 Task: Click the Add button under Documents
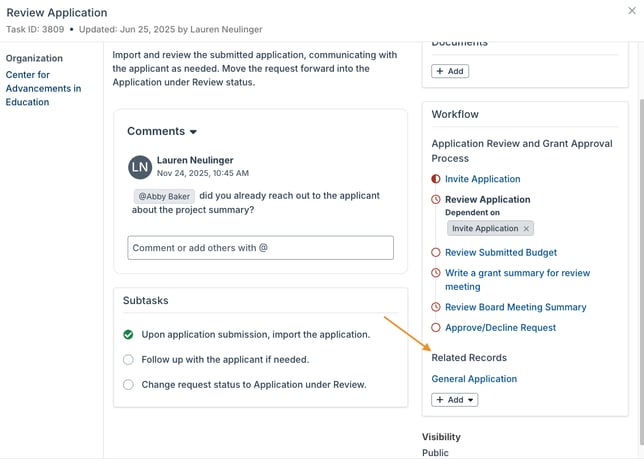pyautogui.click(x=450, y=71)
